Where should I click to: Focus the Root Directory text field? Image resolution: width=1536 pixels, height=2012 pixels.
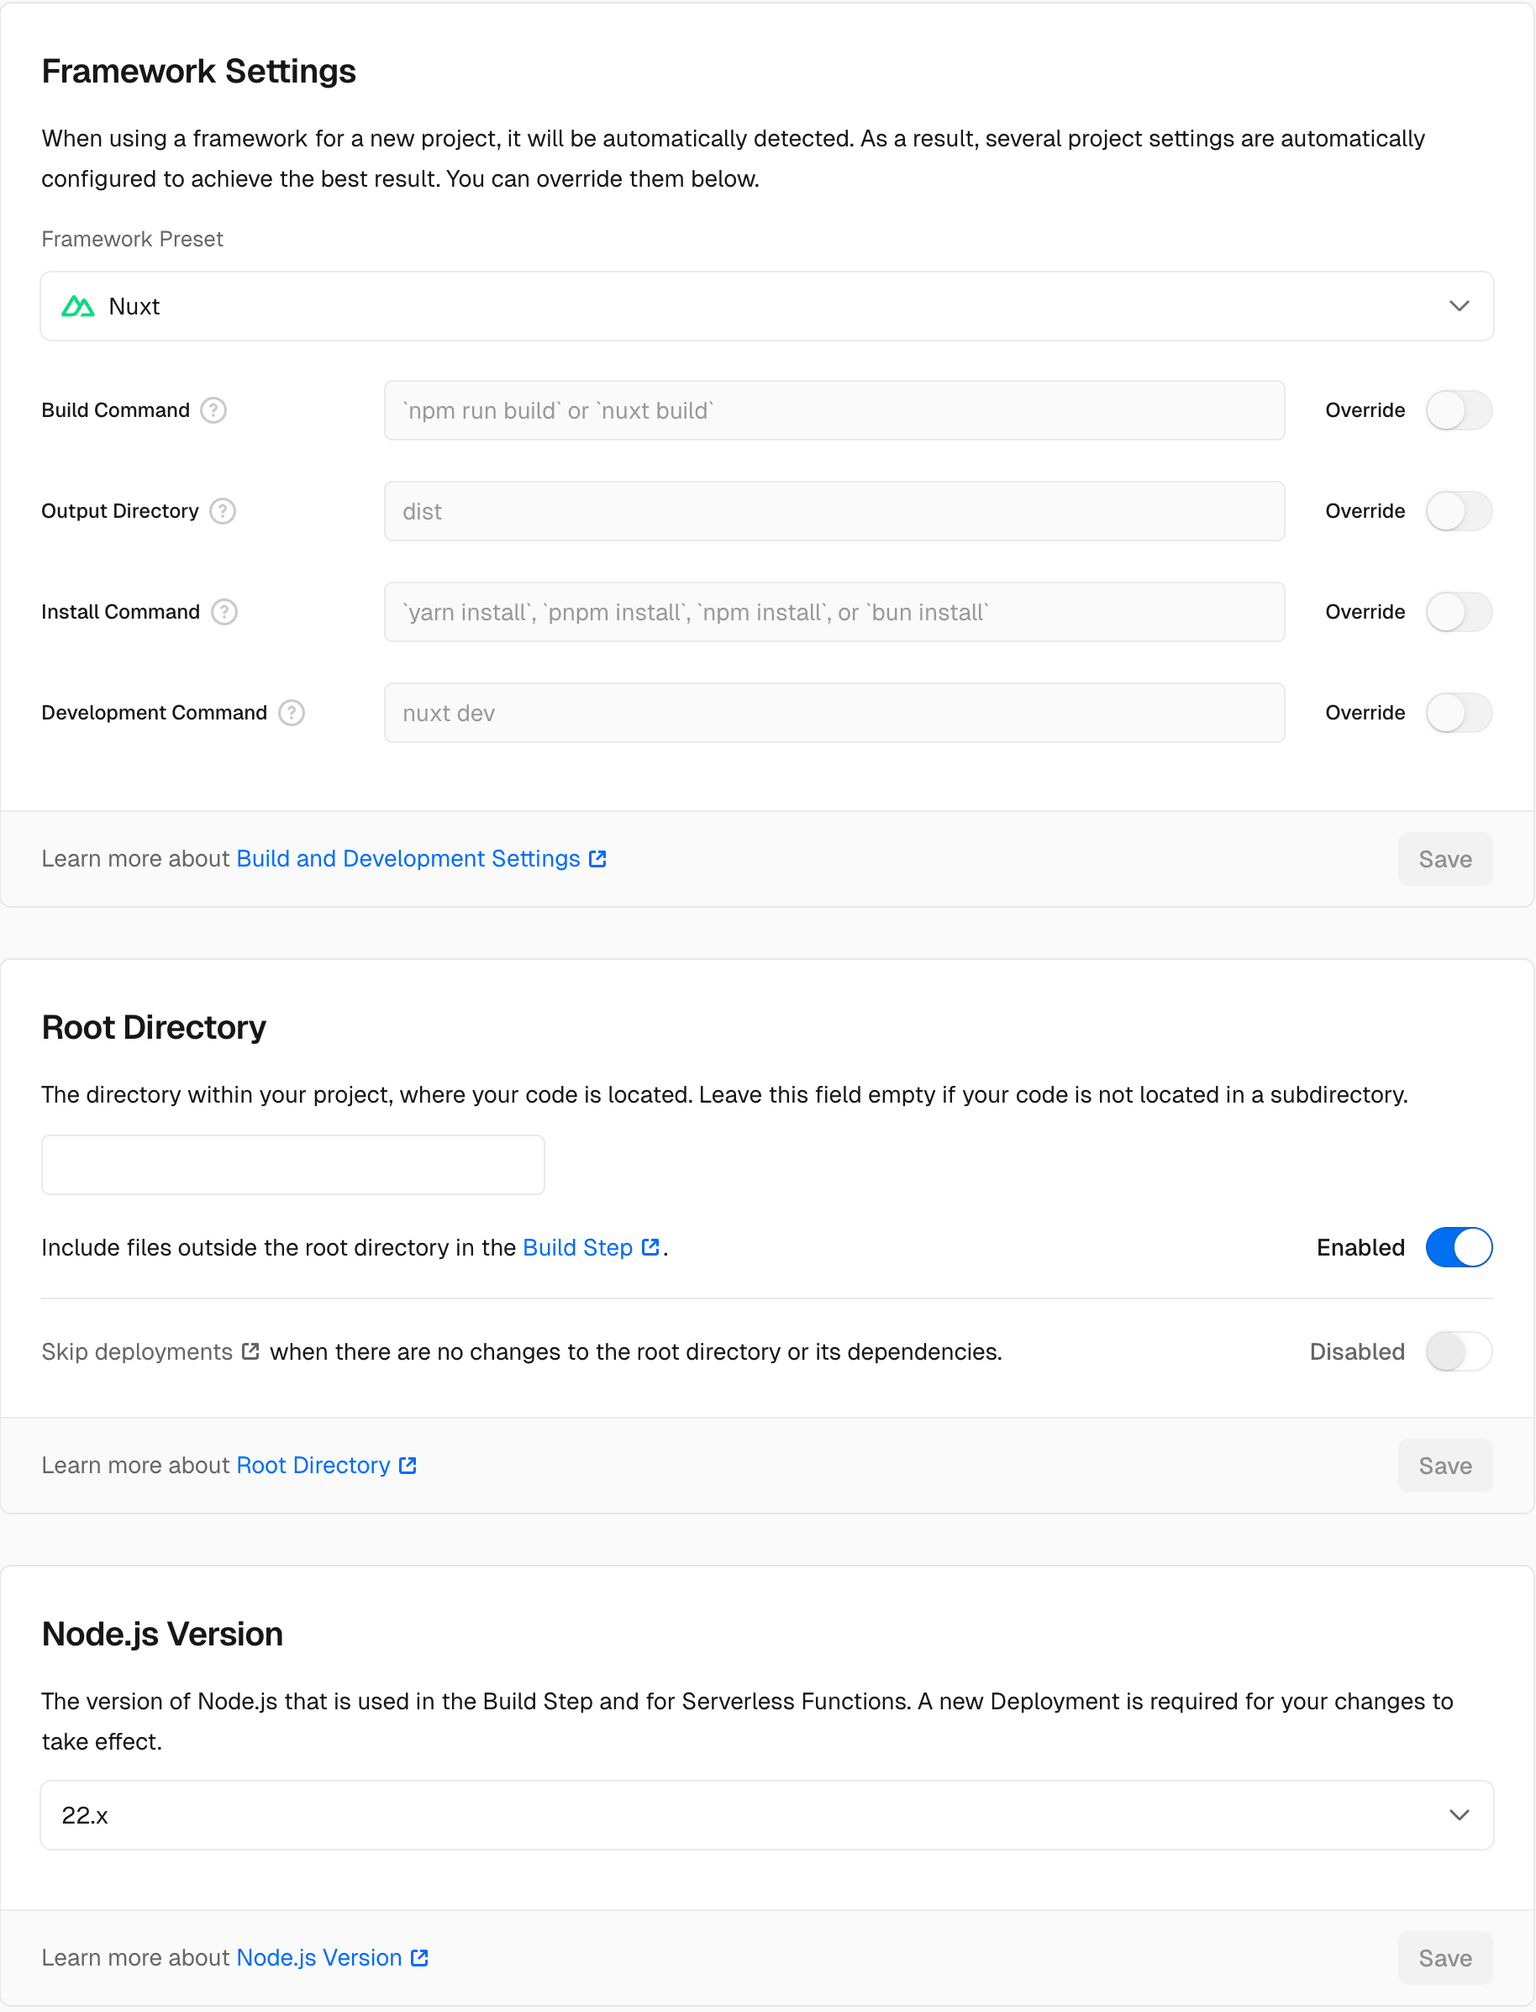click(293, 1165)
